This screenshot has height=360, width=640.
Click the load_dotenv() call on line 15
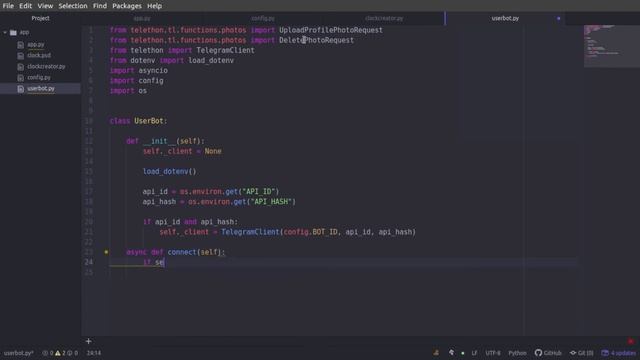tap(169, 171)
